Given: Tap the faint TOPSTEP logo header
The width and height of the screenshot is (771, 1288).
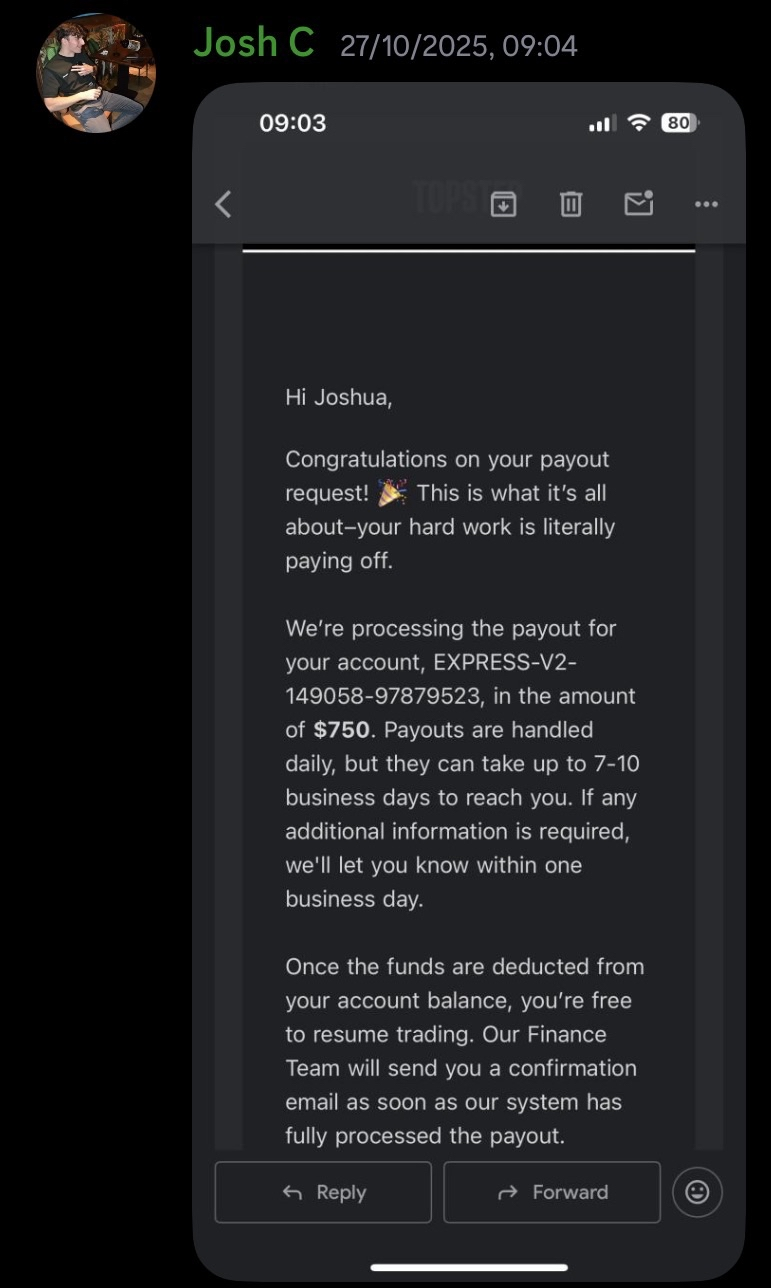Looking at the screenshot, I should (x=452, y=198).
